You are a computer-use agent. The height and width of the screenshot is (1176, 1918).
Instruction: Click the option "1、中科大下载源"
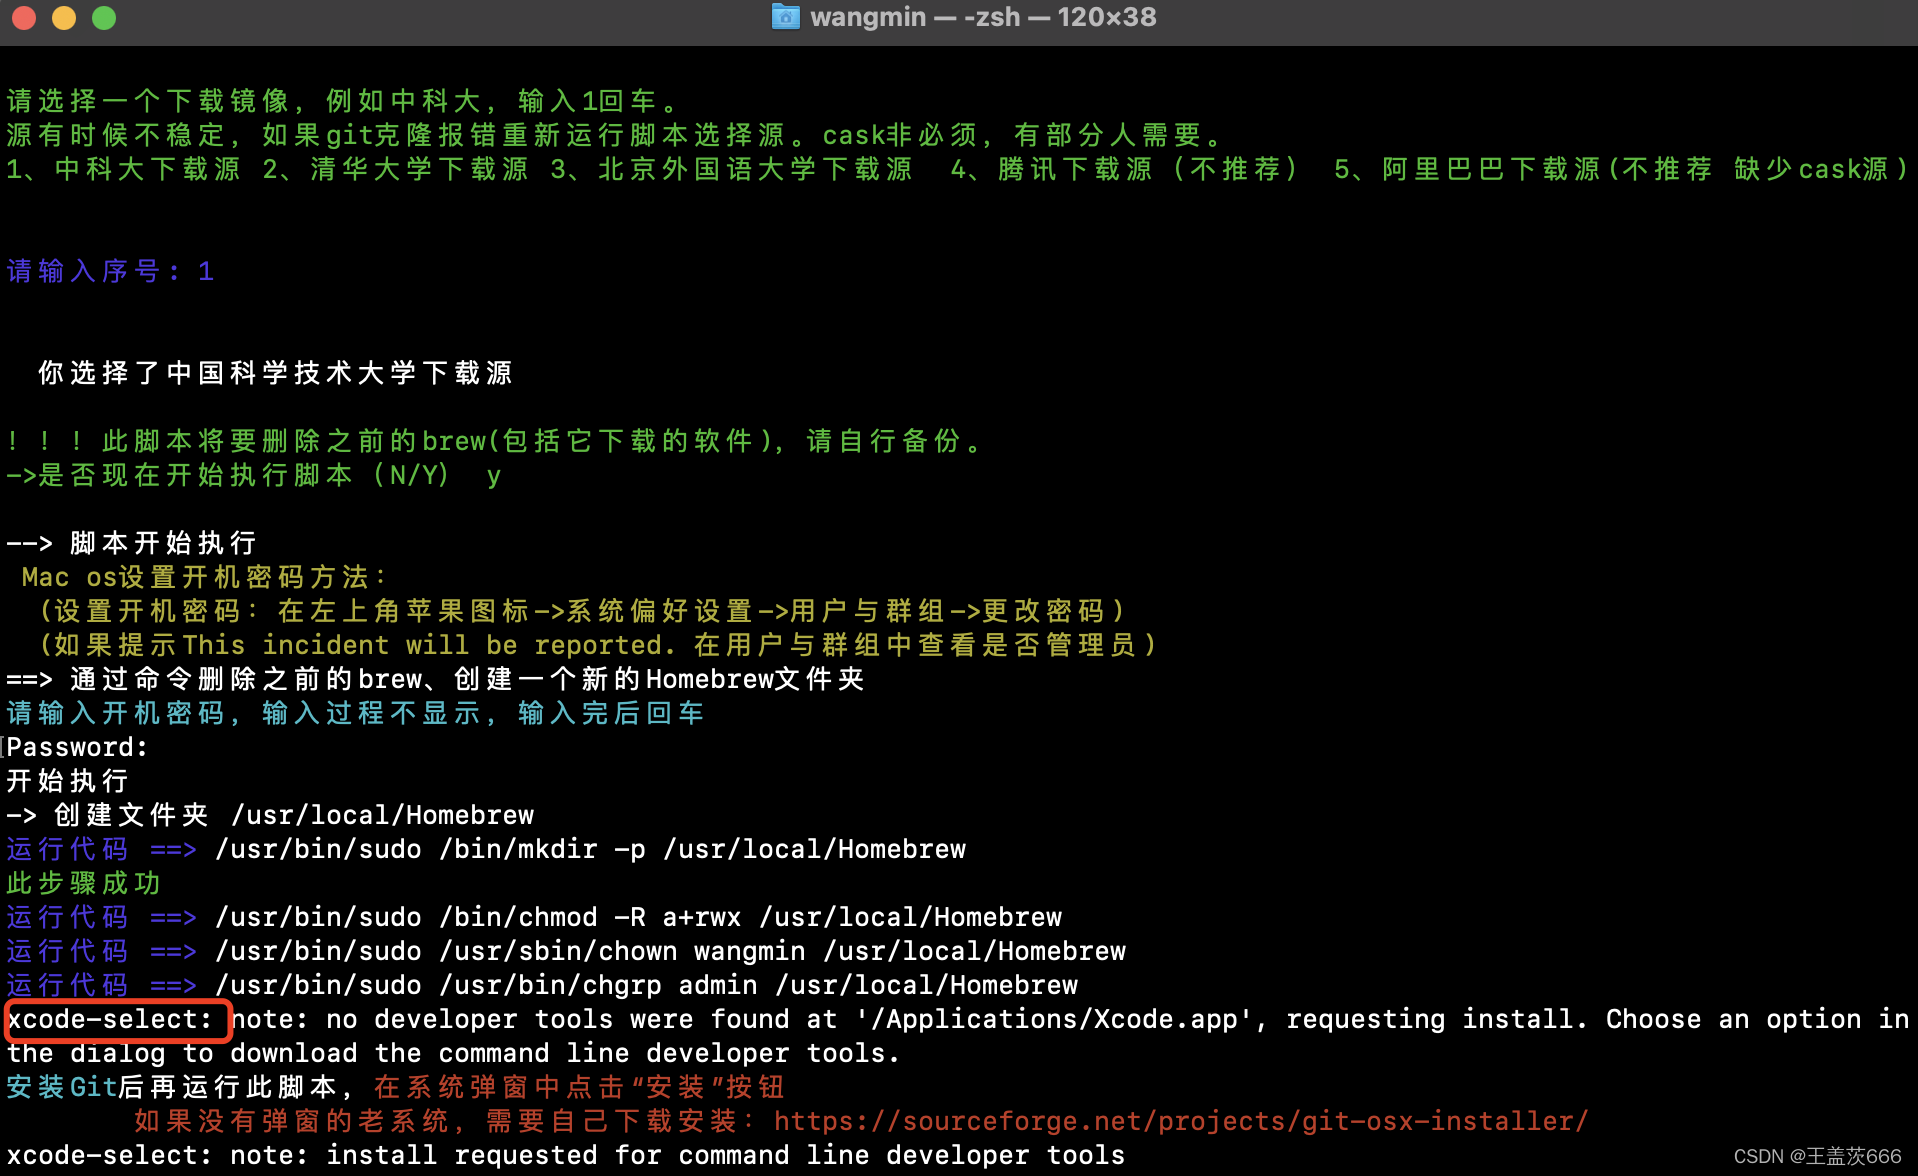click(x=123, y=169)
